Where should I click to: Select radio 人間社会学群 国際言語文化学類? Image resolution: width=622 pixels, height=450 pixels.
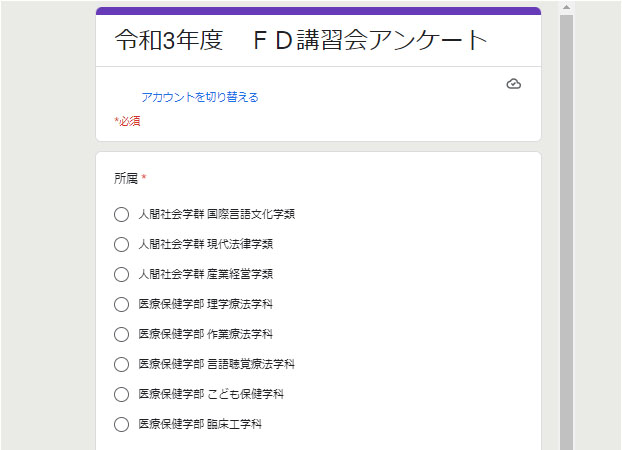tap(121, 214)
